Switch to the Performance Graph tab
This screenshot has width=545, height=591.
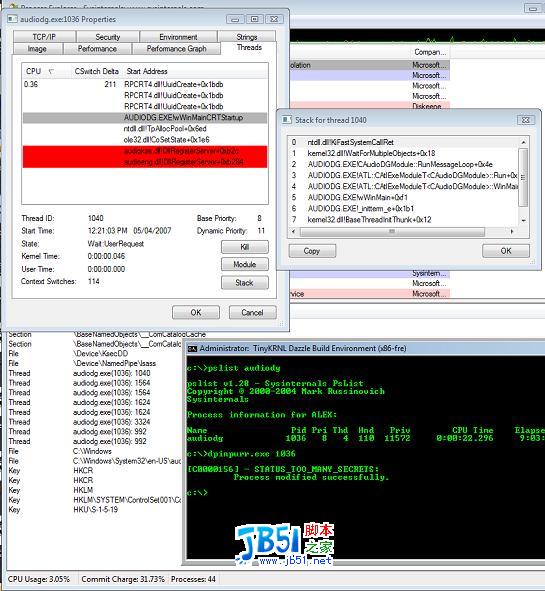tap(176, 49)
